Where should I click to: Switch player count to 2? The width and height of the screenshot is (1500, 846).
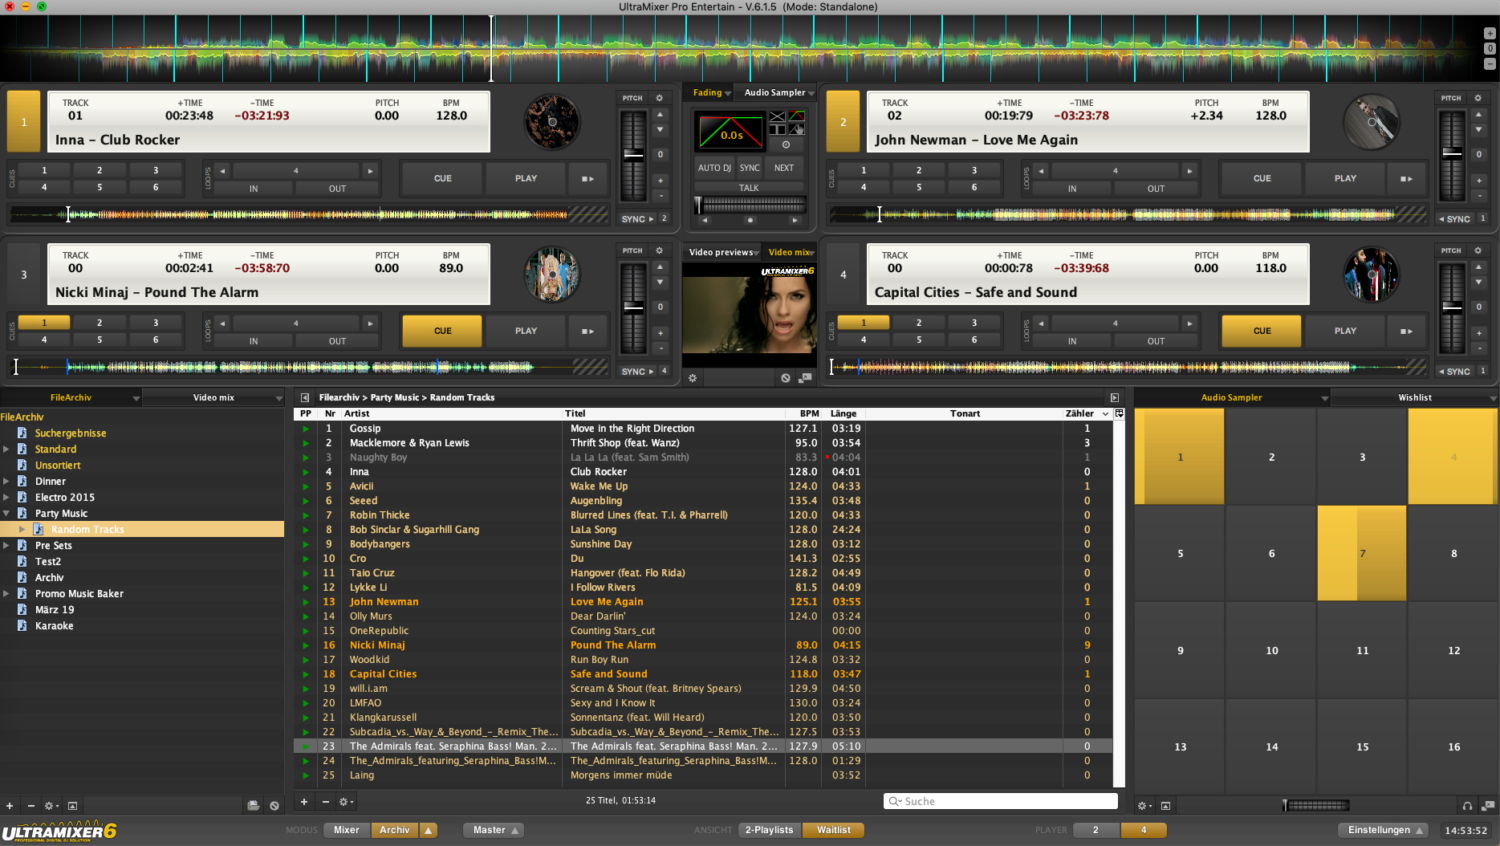(x=1096, y=830)
